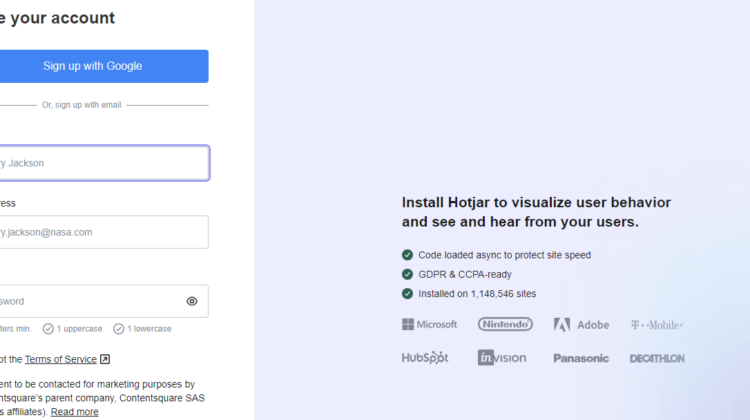Click the checkmark beside GDPR & CCPA-ready
The image size is (750, 420).
tap(407, 274)
